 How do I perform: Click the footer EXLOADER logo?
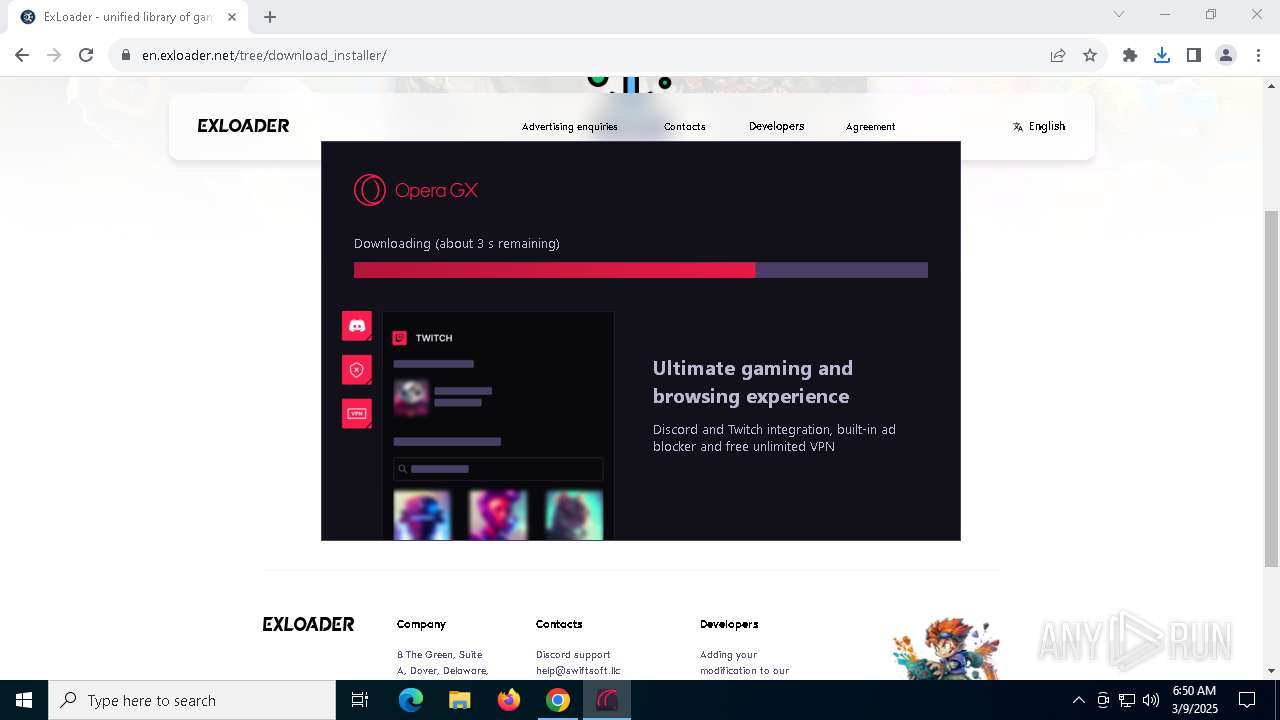pos(308,624)
